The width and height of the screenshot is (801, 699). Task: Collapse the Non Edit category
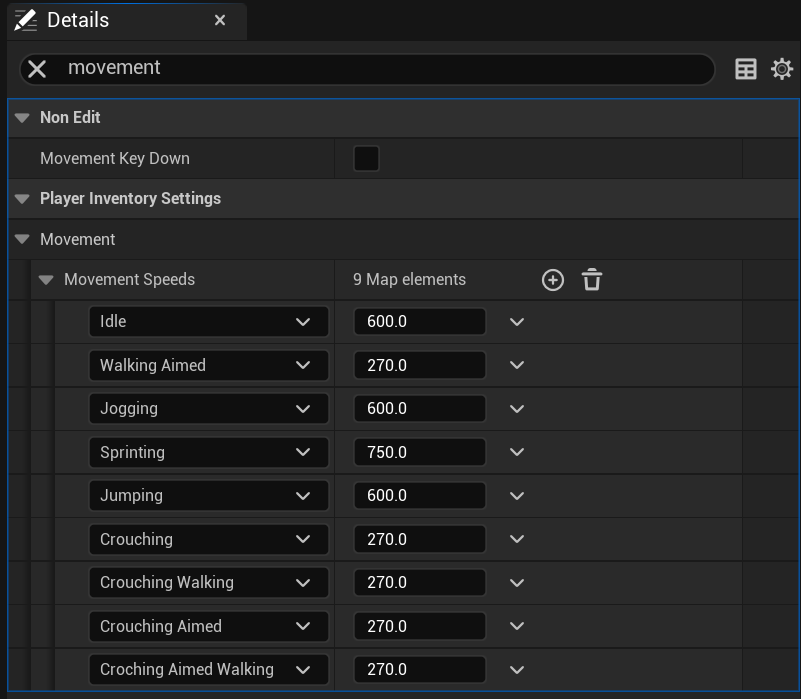tap(22, 118)
